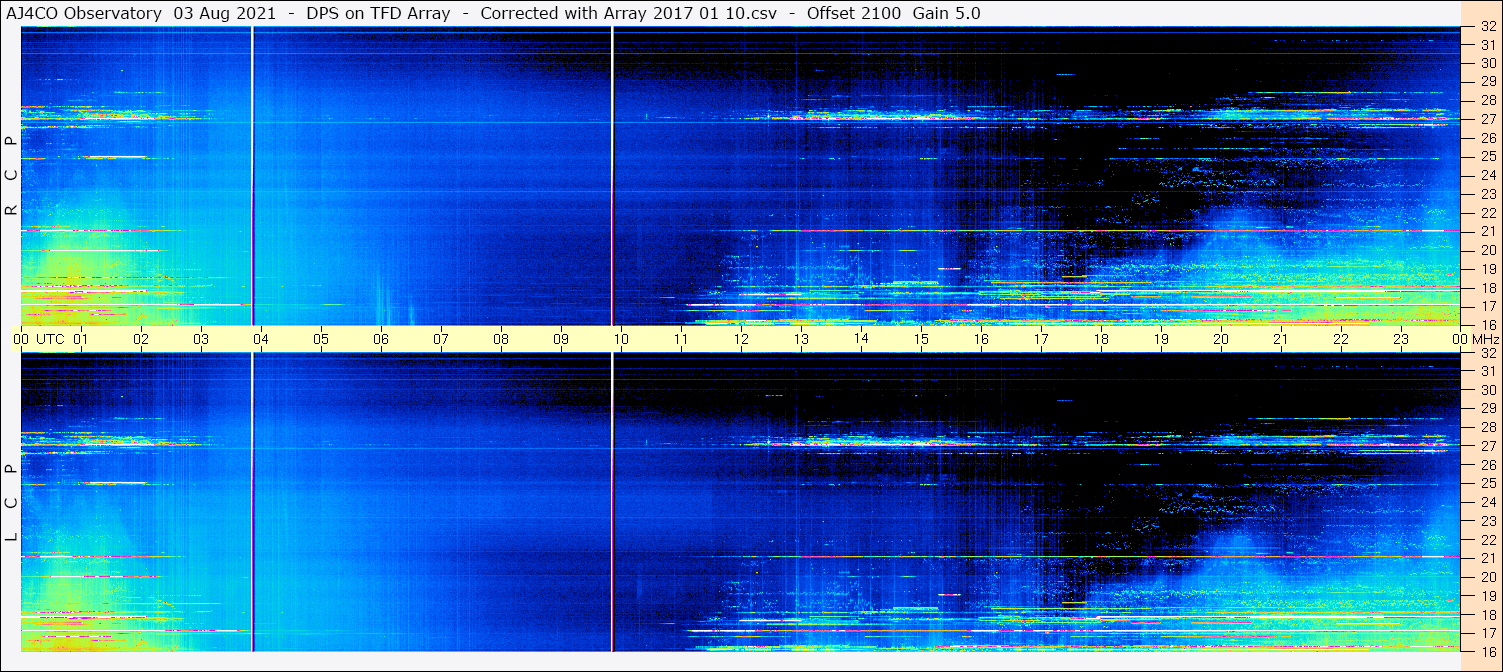Image resolution: width=1503 pixels, height=672 pixels.
Task: Click the "32" MHz tick on the LCP frequency scale
Action: tap(1487, 353)
